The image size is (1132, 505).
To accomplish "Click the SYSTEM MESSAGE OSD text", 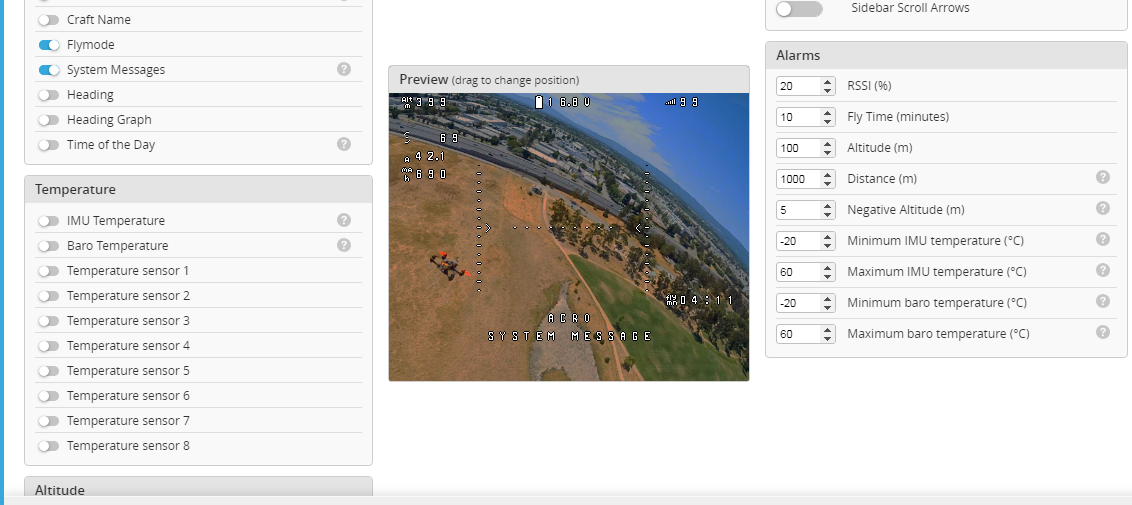I will [x=570, y=336].
